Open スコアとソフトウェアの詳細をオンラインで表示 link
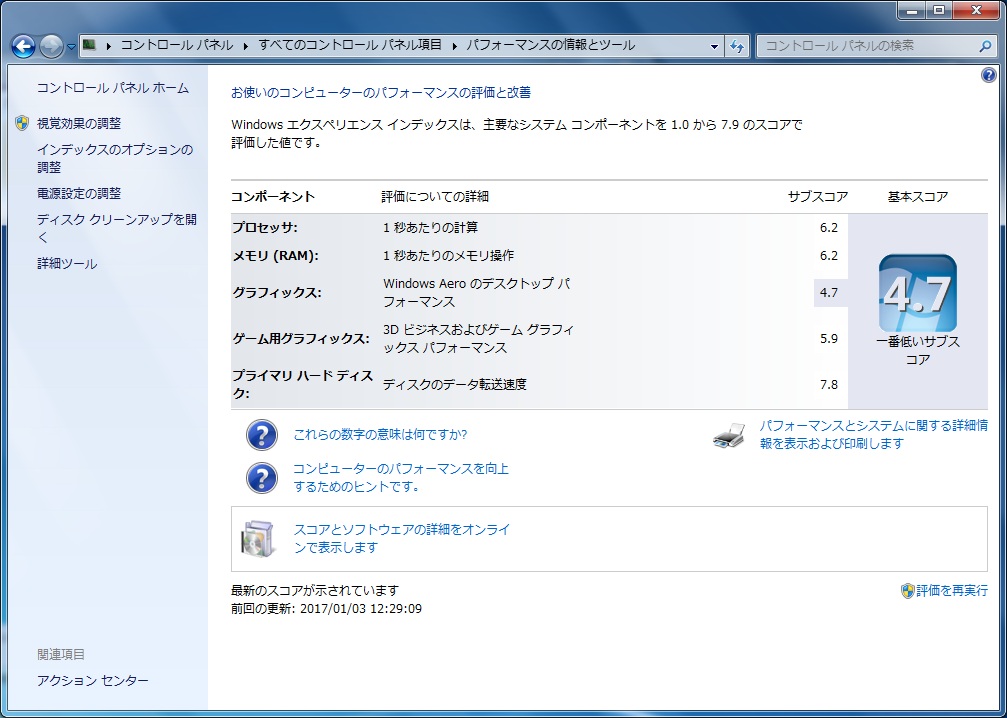Viewport: 1007px width, 718px height. pos(402,539)
